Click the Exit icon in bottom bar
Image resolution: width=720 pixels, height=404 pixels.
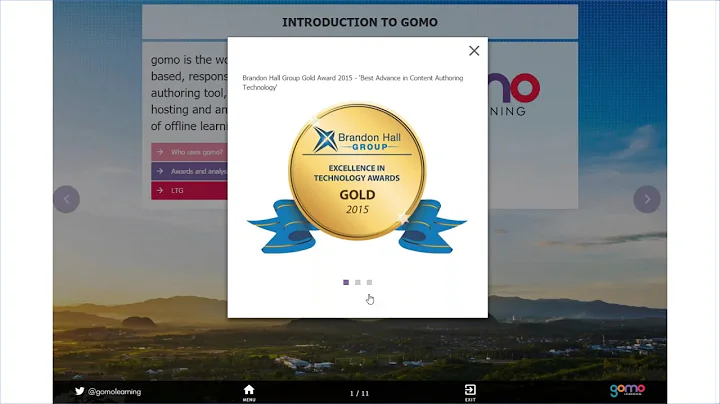click(470, 393)
